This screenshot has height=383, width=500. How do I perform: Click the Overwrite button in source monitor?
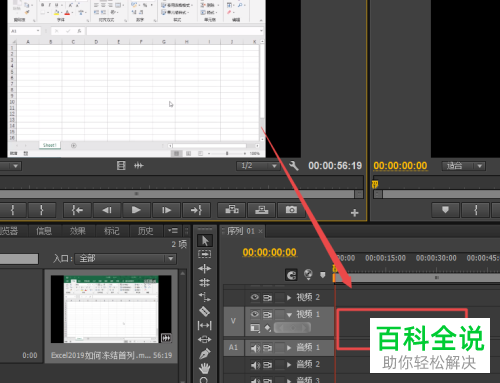(x=262, y=210)
